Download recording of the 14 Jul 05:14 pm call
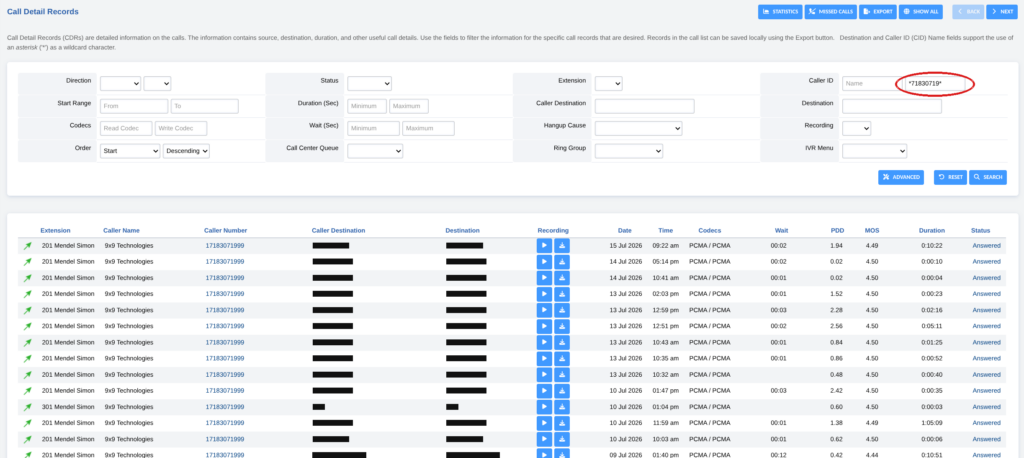This screenshot has width=1024, height=458. point(562,261)
